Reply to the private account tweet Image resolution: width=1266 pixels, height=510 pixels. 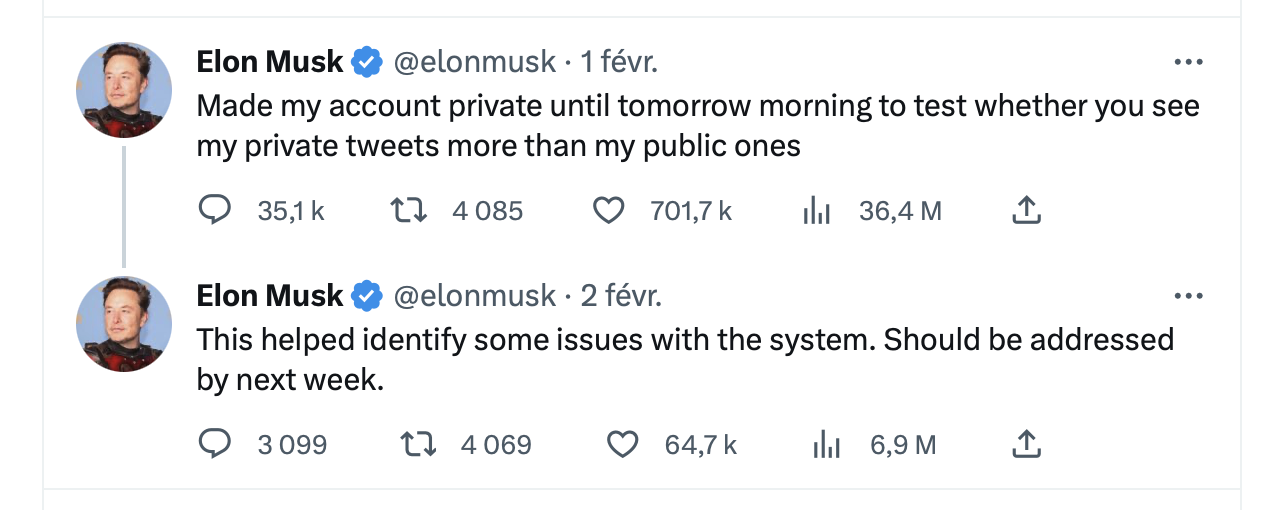[x=215, y=211]
